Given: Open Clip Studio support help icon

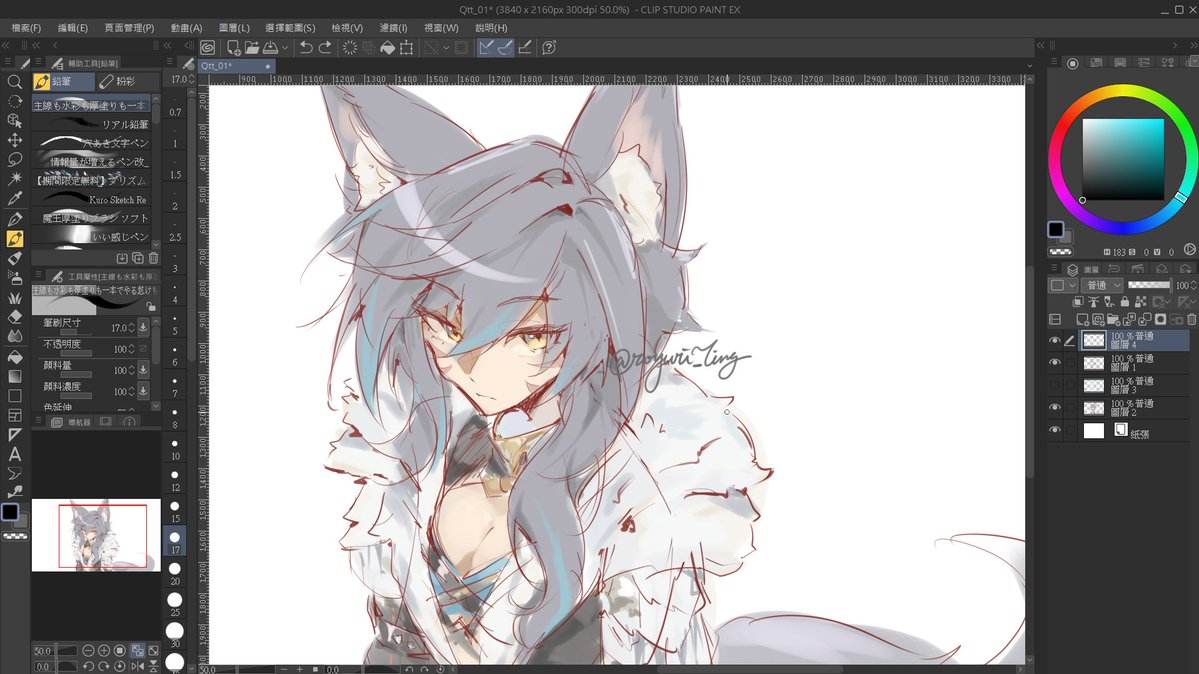Looking at the screenshot, I should tap(549, 47).
